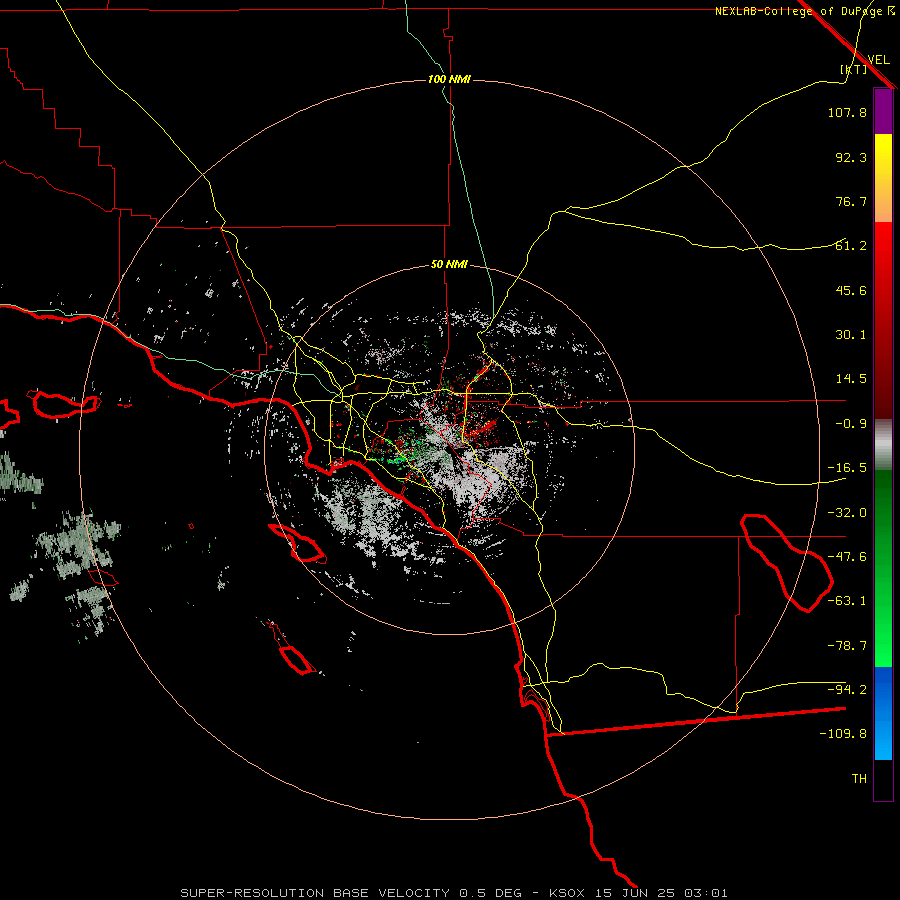Click the 100 NMI range ring label
The image size is (900, 900).
click(449, 79)
